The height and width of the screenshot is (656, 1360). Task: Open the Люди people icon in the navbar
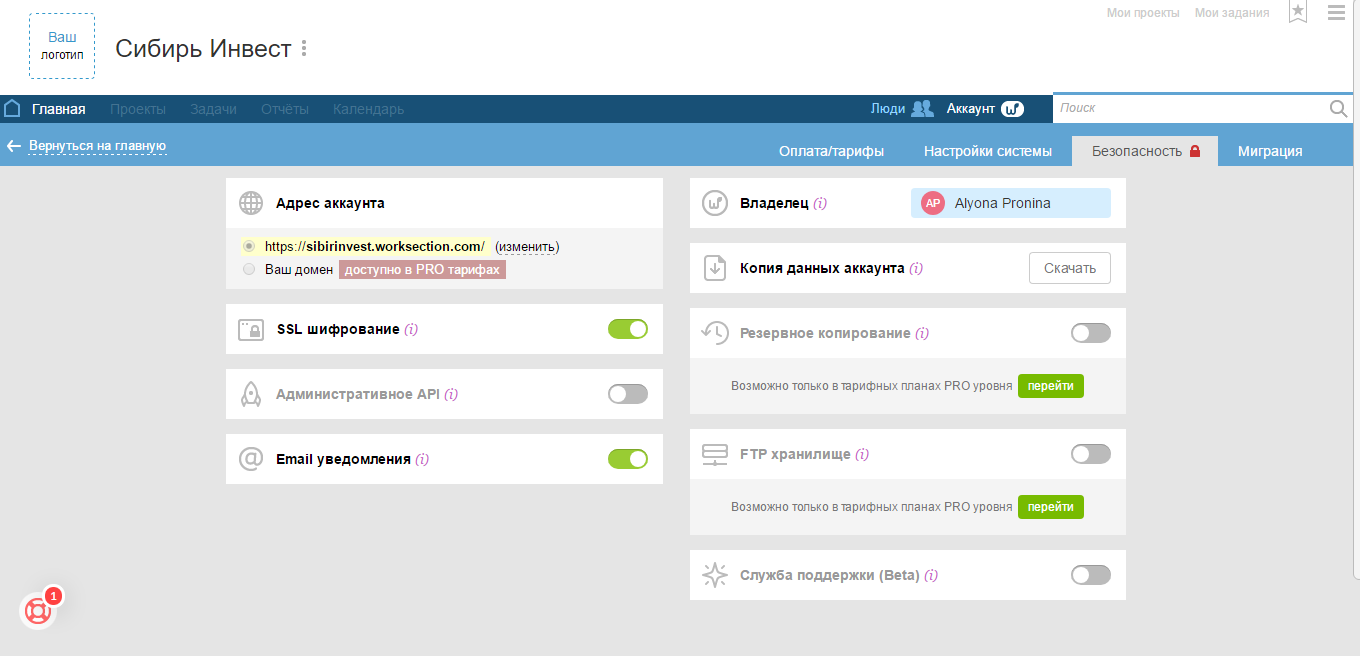coord(921,108)
